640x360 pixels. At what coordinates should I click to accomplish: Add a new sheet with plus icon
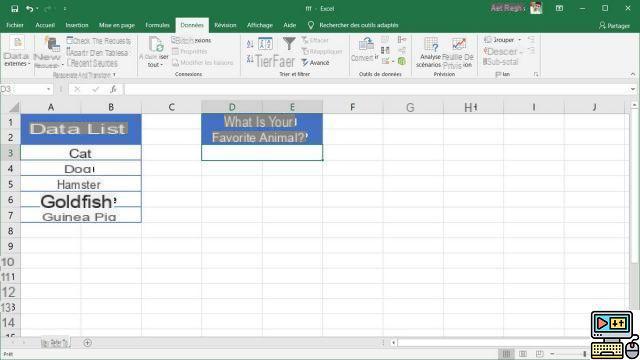(x=87, y=343)
